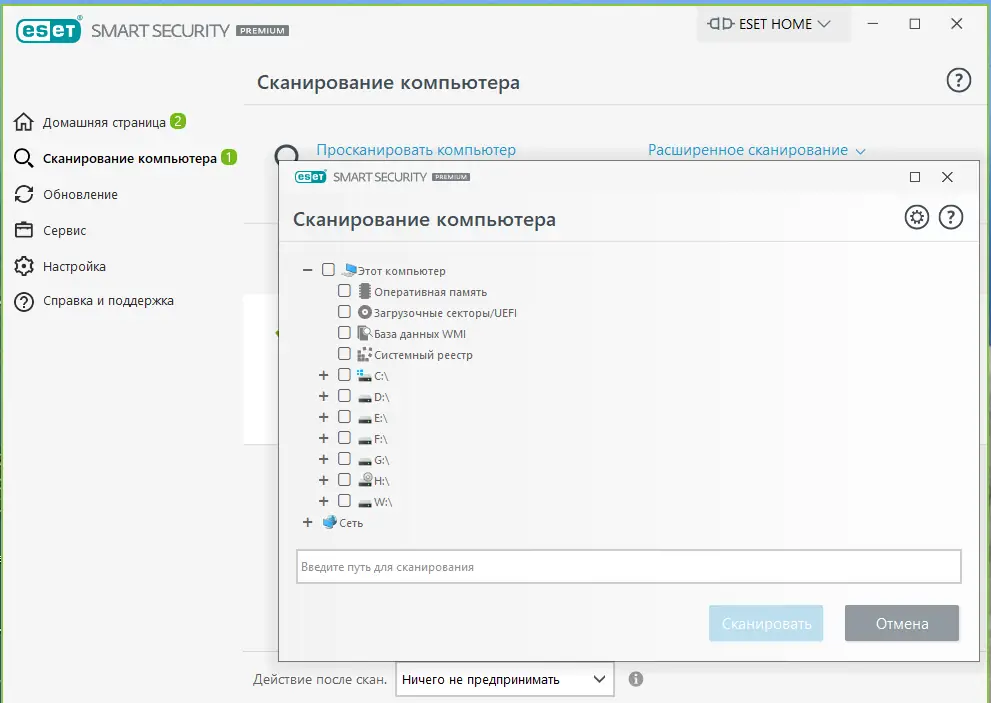The width and height of the screenshot is (991, 703).
Task: Close the scan dialog window
Action: 947,177
